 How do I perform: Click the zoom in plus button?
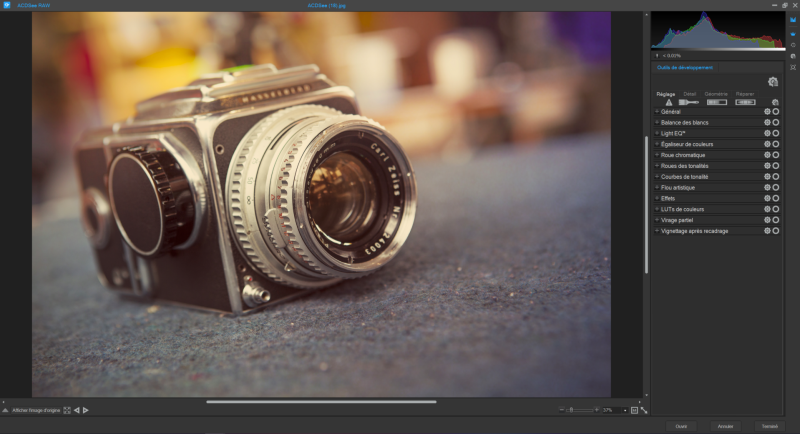coord(596,410)
